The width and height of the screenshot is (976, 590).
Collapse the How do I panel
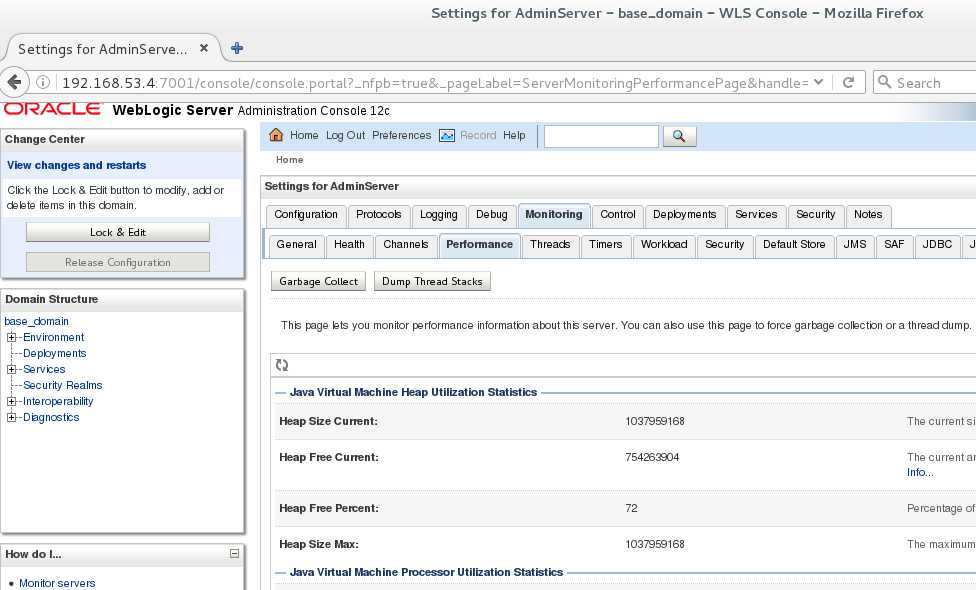click(x=234, y=553)
